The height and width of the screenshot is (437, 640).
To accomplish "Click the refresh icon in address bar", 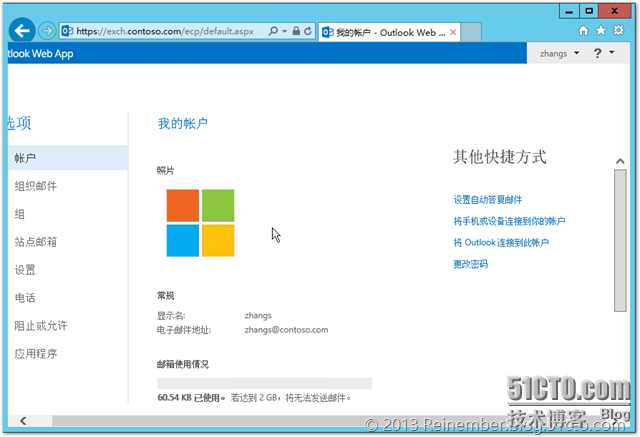I will [x=307, y=31].
